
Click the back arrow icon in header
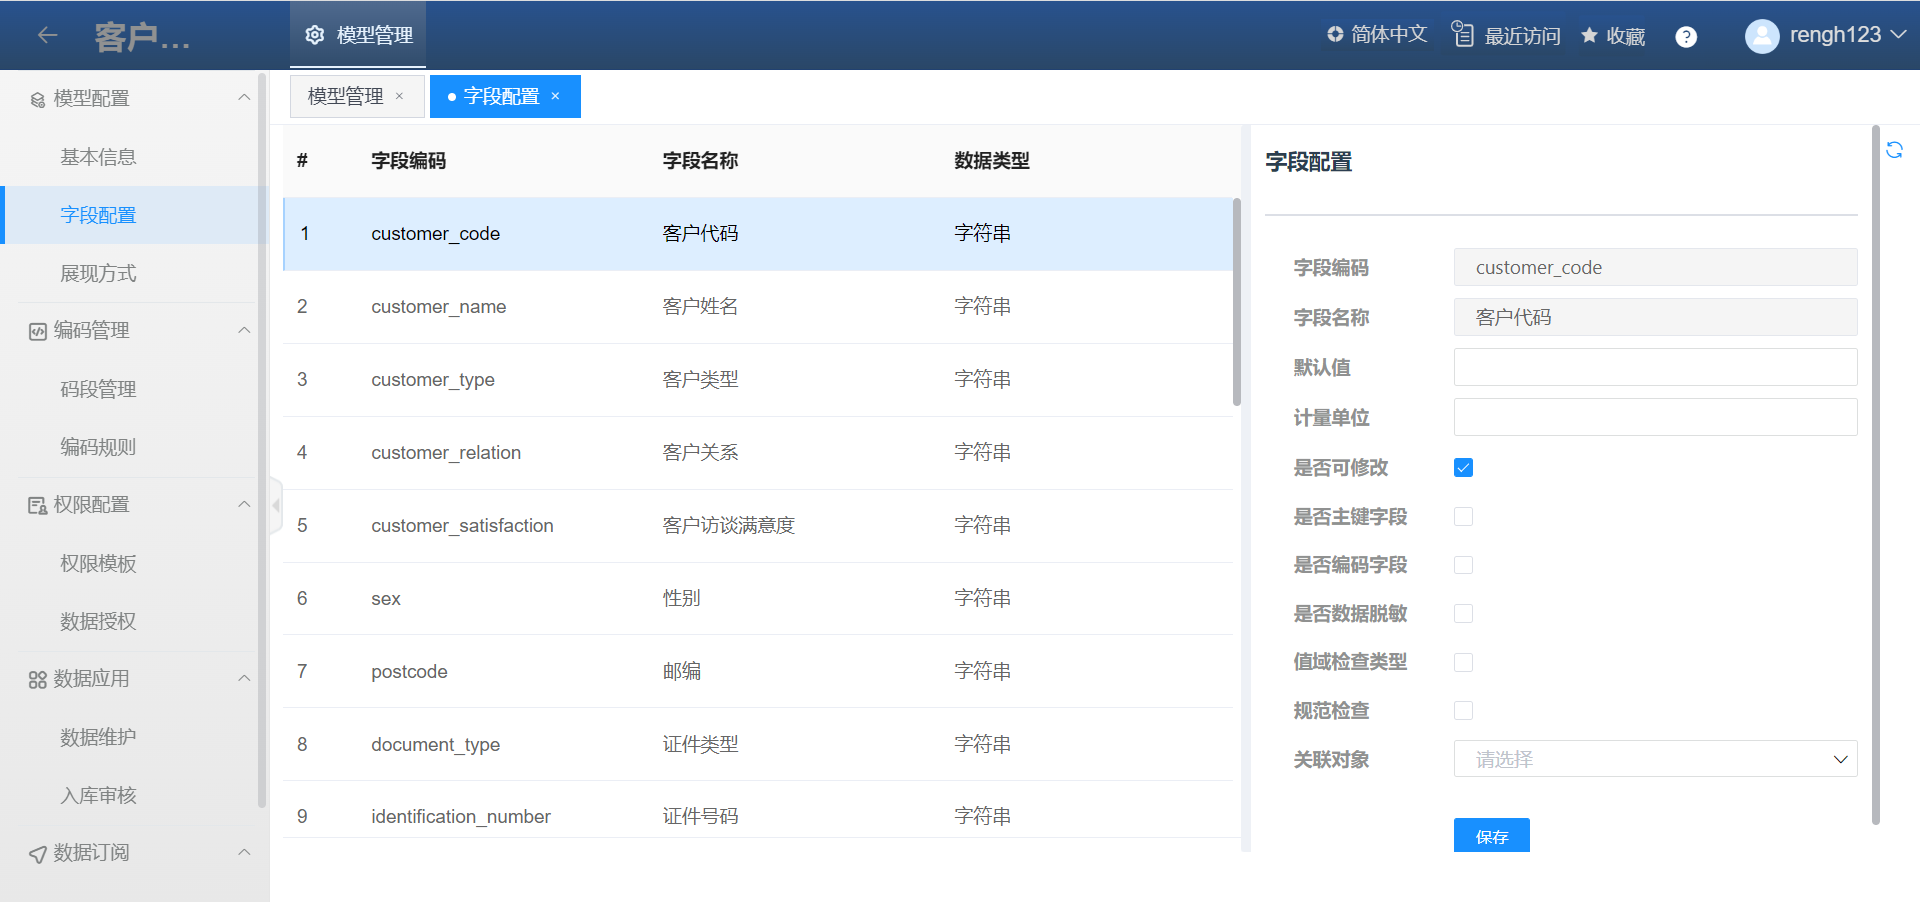(47, 36)
